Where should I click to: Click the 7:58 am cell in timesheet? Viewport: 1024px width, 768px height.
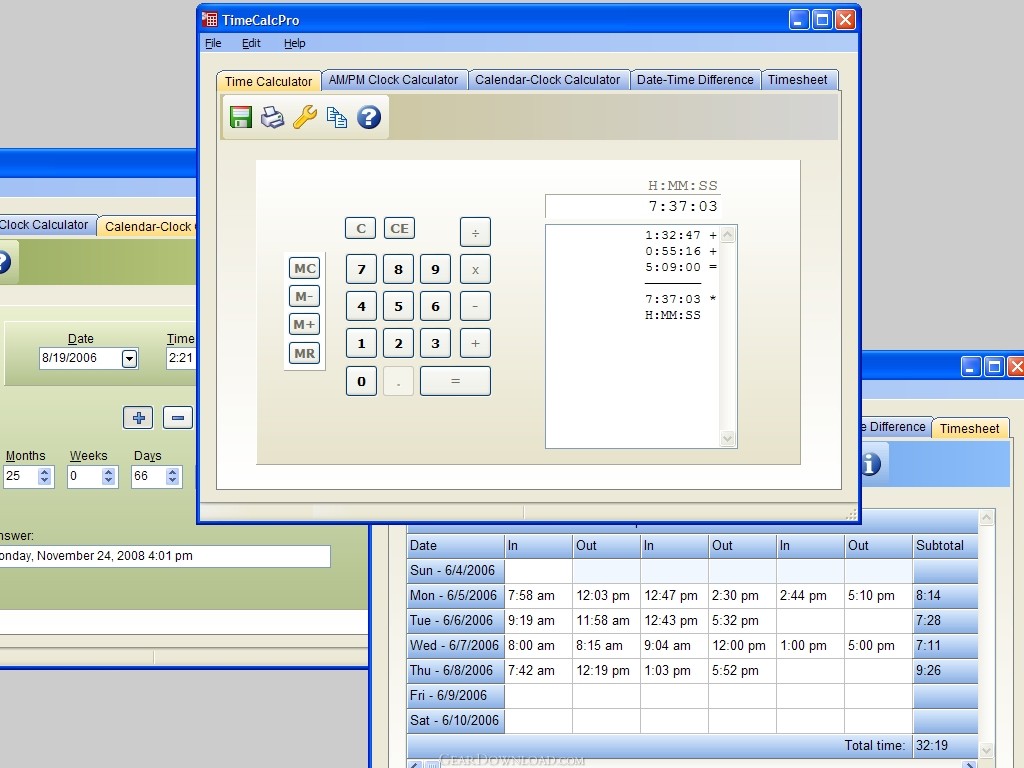point(539,596)
